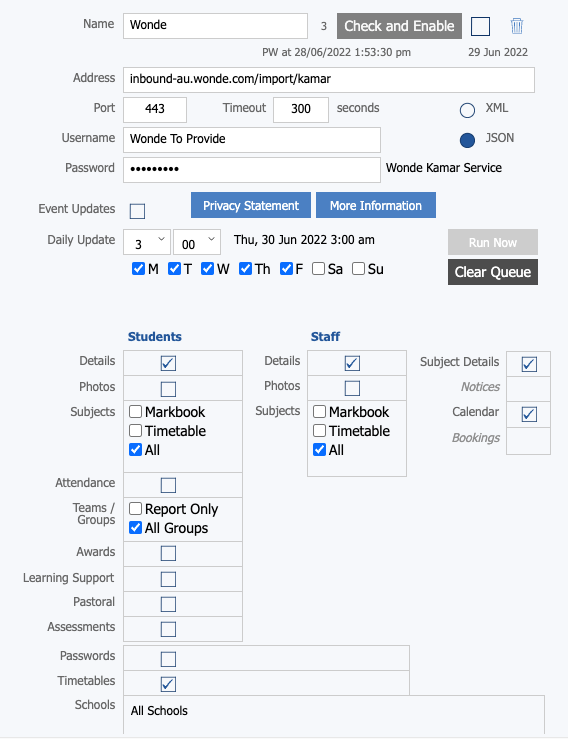Viewport: 568px width, 739px height.
Task: Tick the checkbox beside Check and Enable
Action: tap(480, 26)
